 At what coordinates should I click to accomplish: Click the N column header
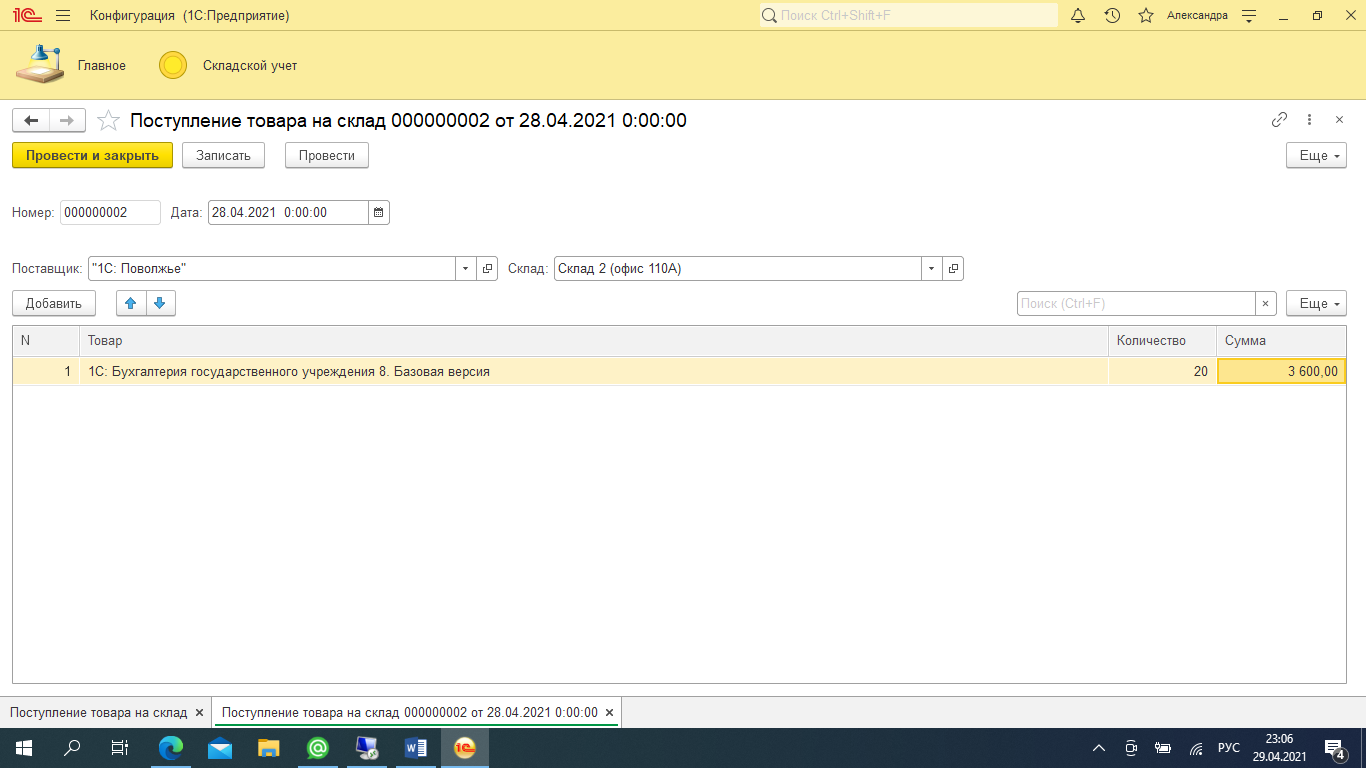click(x=46, y=340)
